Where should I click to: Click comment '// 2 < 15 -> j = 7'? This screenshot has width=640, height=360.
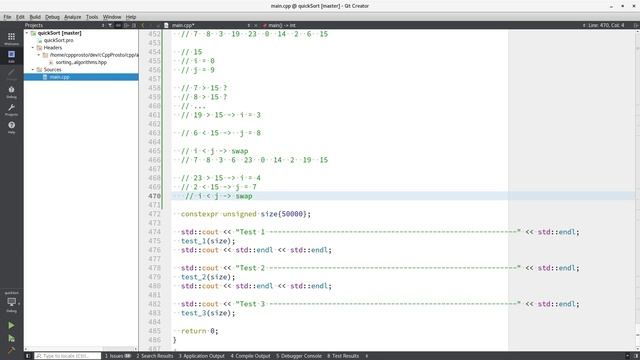(x=219, y=187)
